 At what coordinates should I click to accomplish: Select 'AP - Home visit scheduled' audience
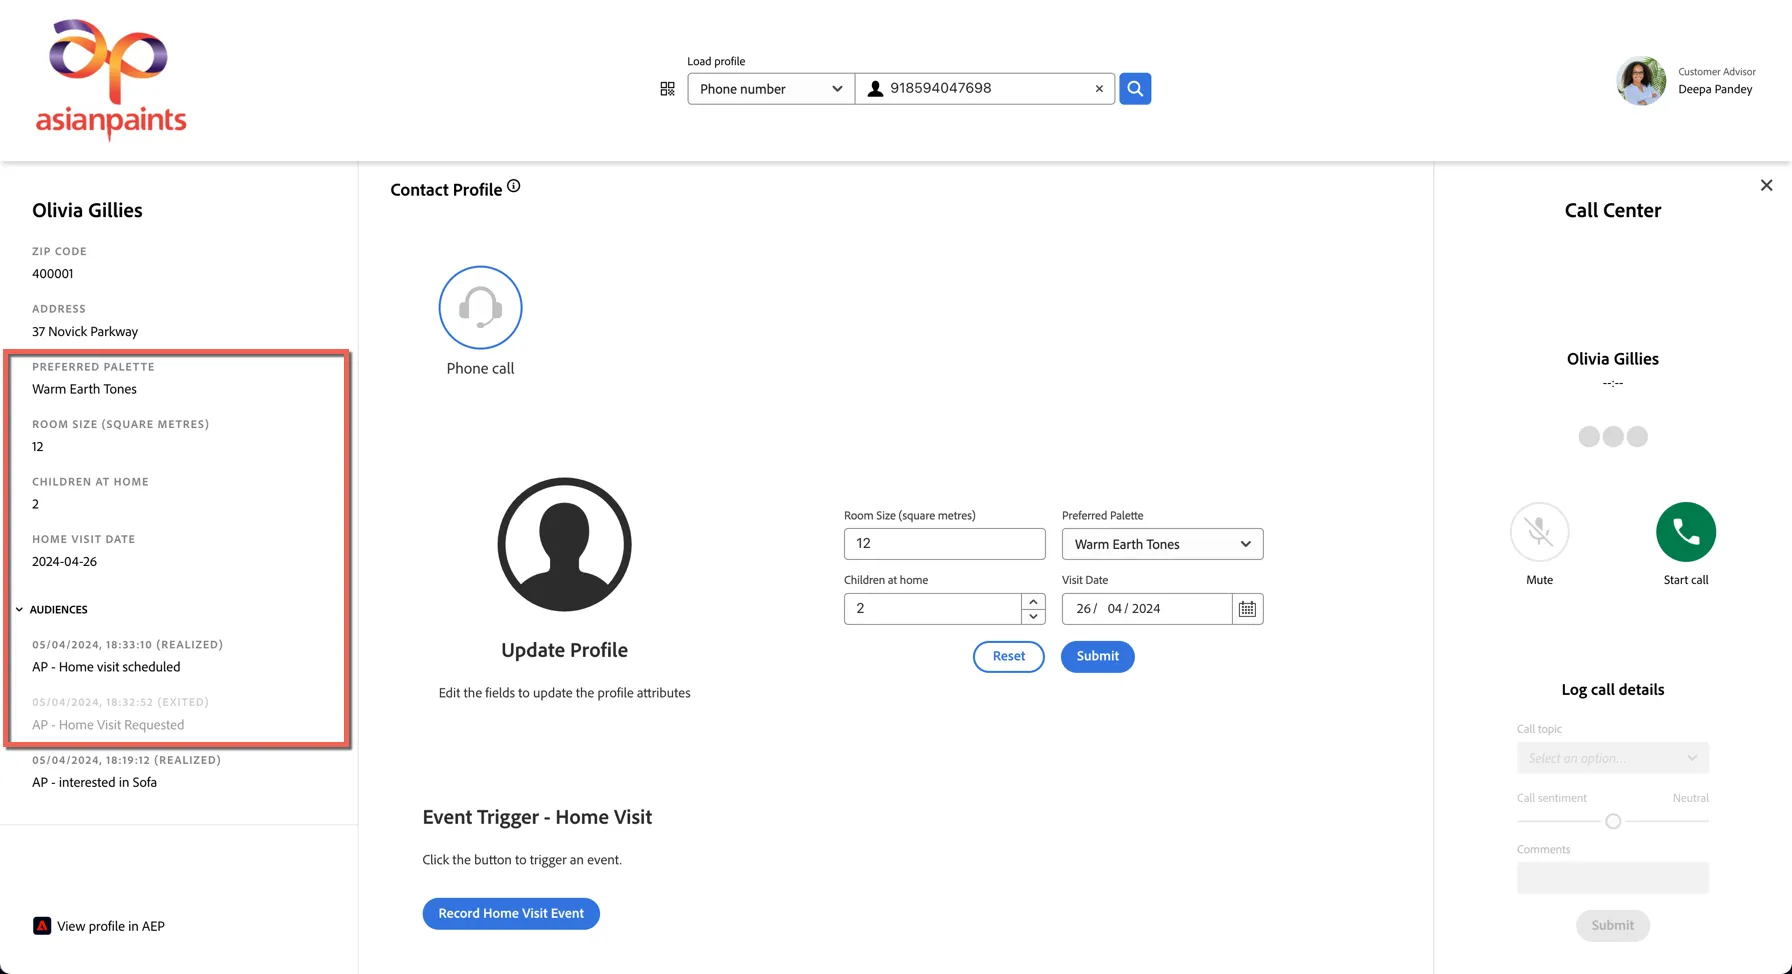pyautogui.click(x=106, y=667)
